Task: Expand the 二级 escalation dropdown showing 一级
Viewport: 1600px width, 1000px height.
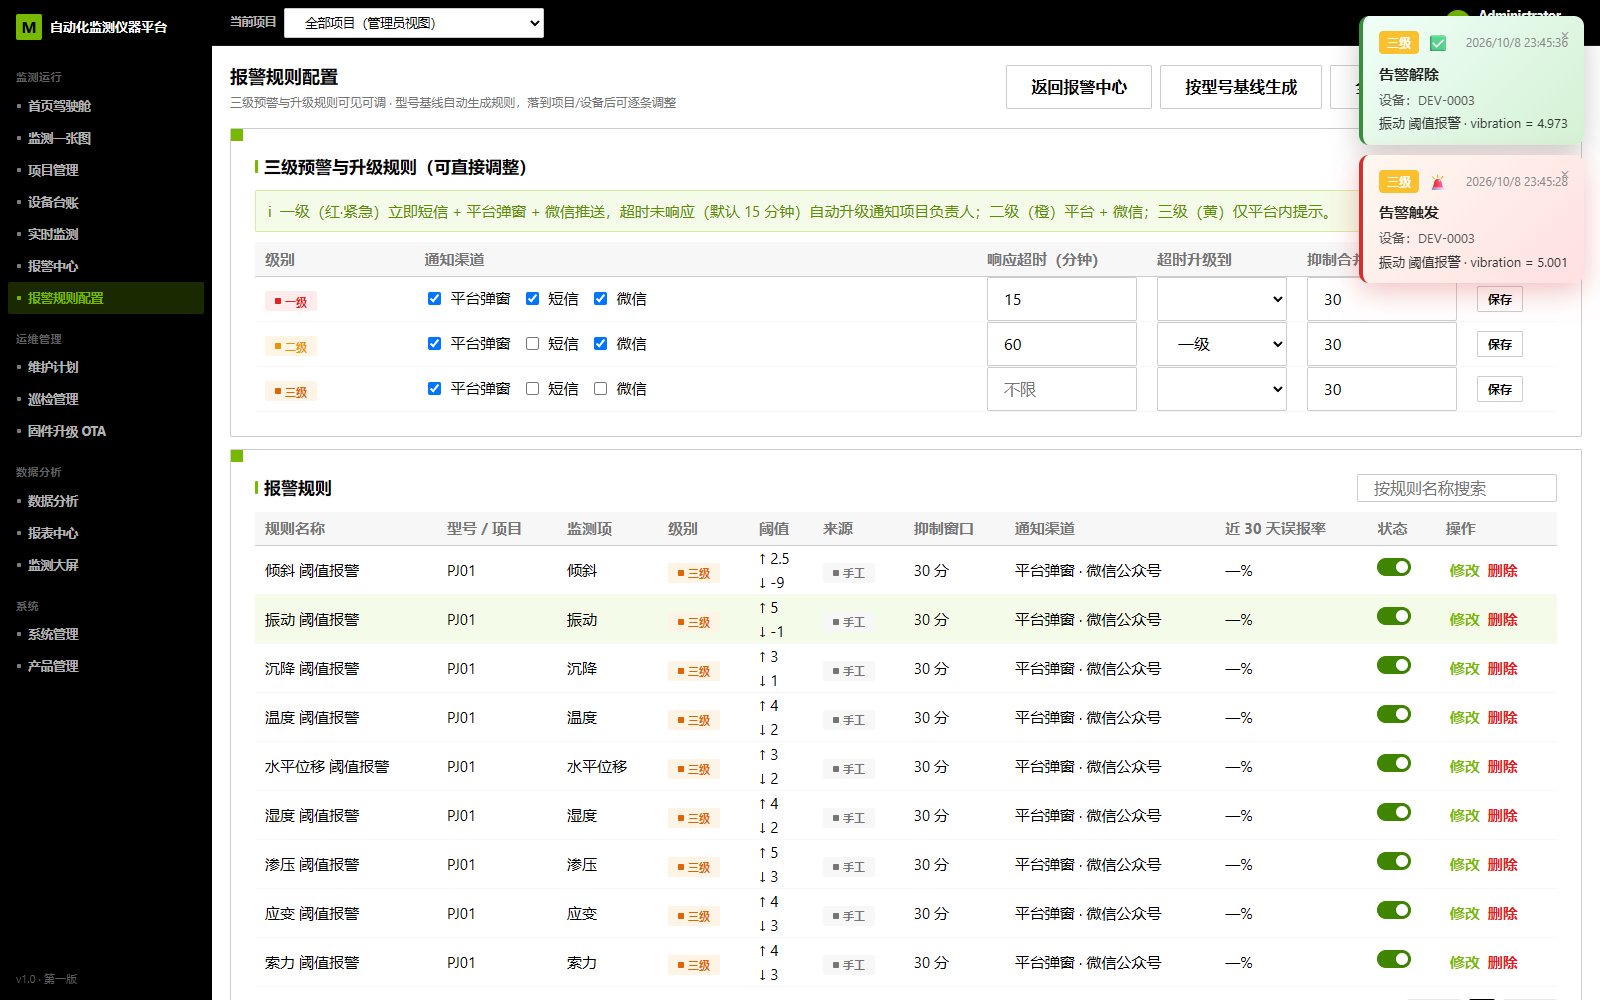Action: point(1222,344)
